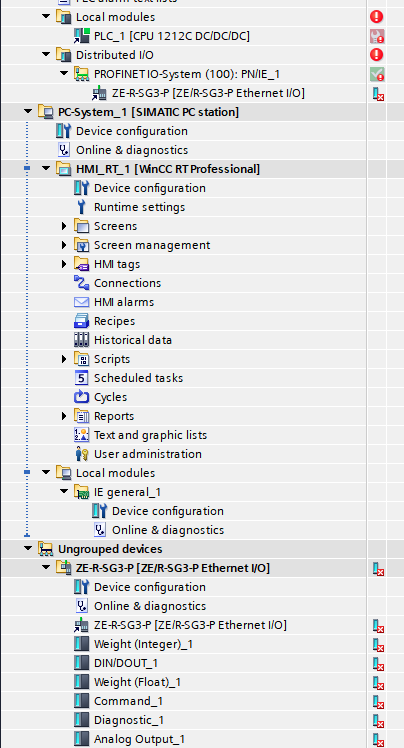Screen dimensions: 404x748
Task: Click the Ungrouped devices network icon
Action: (46, 549)
